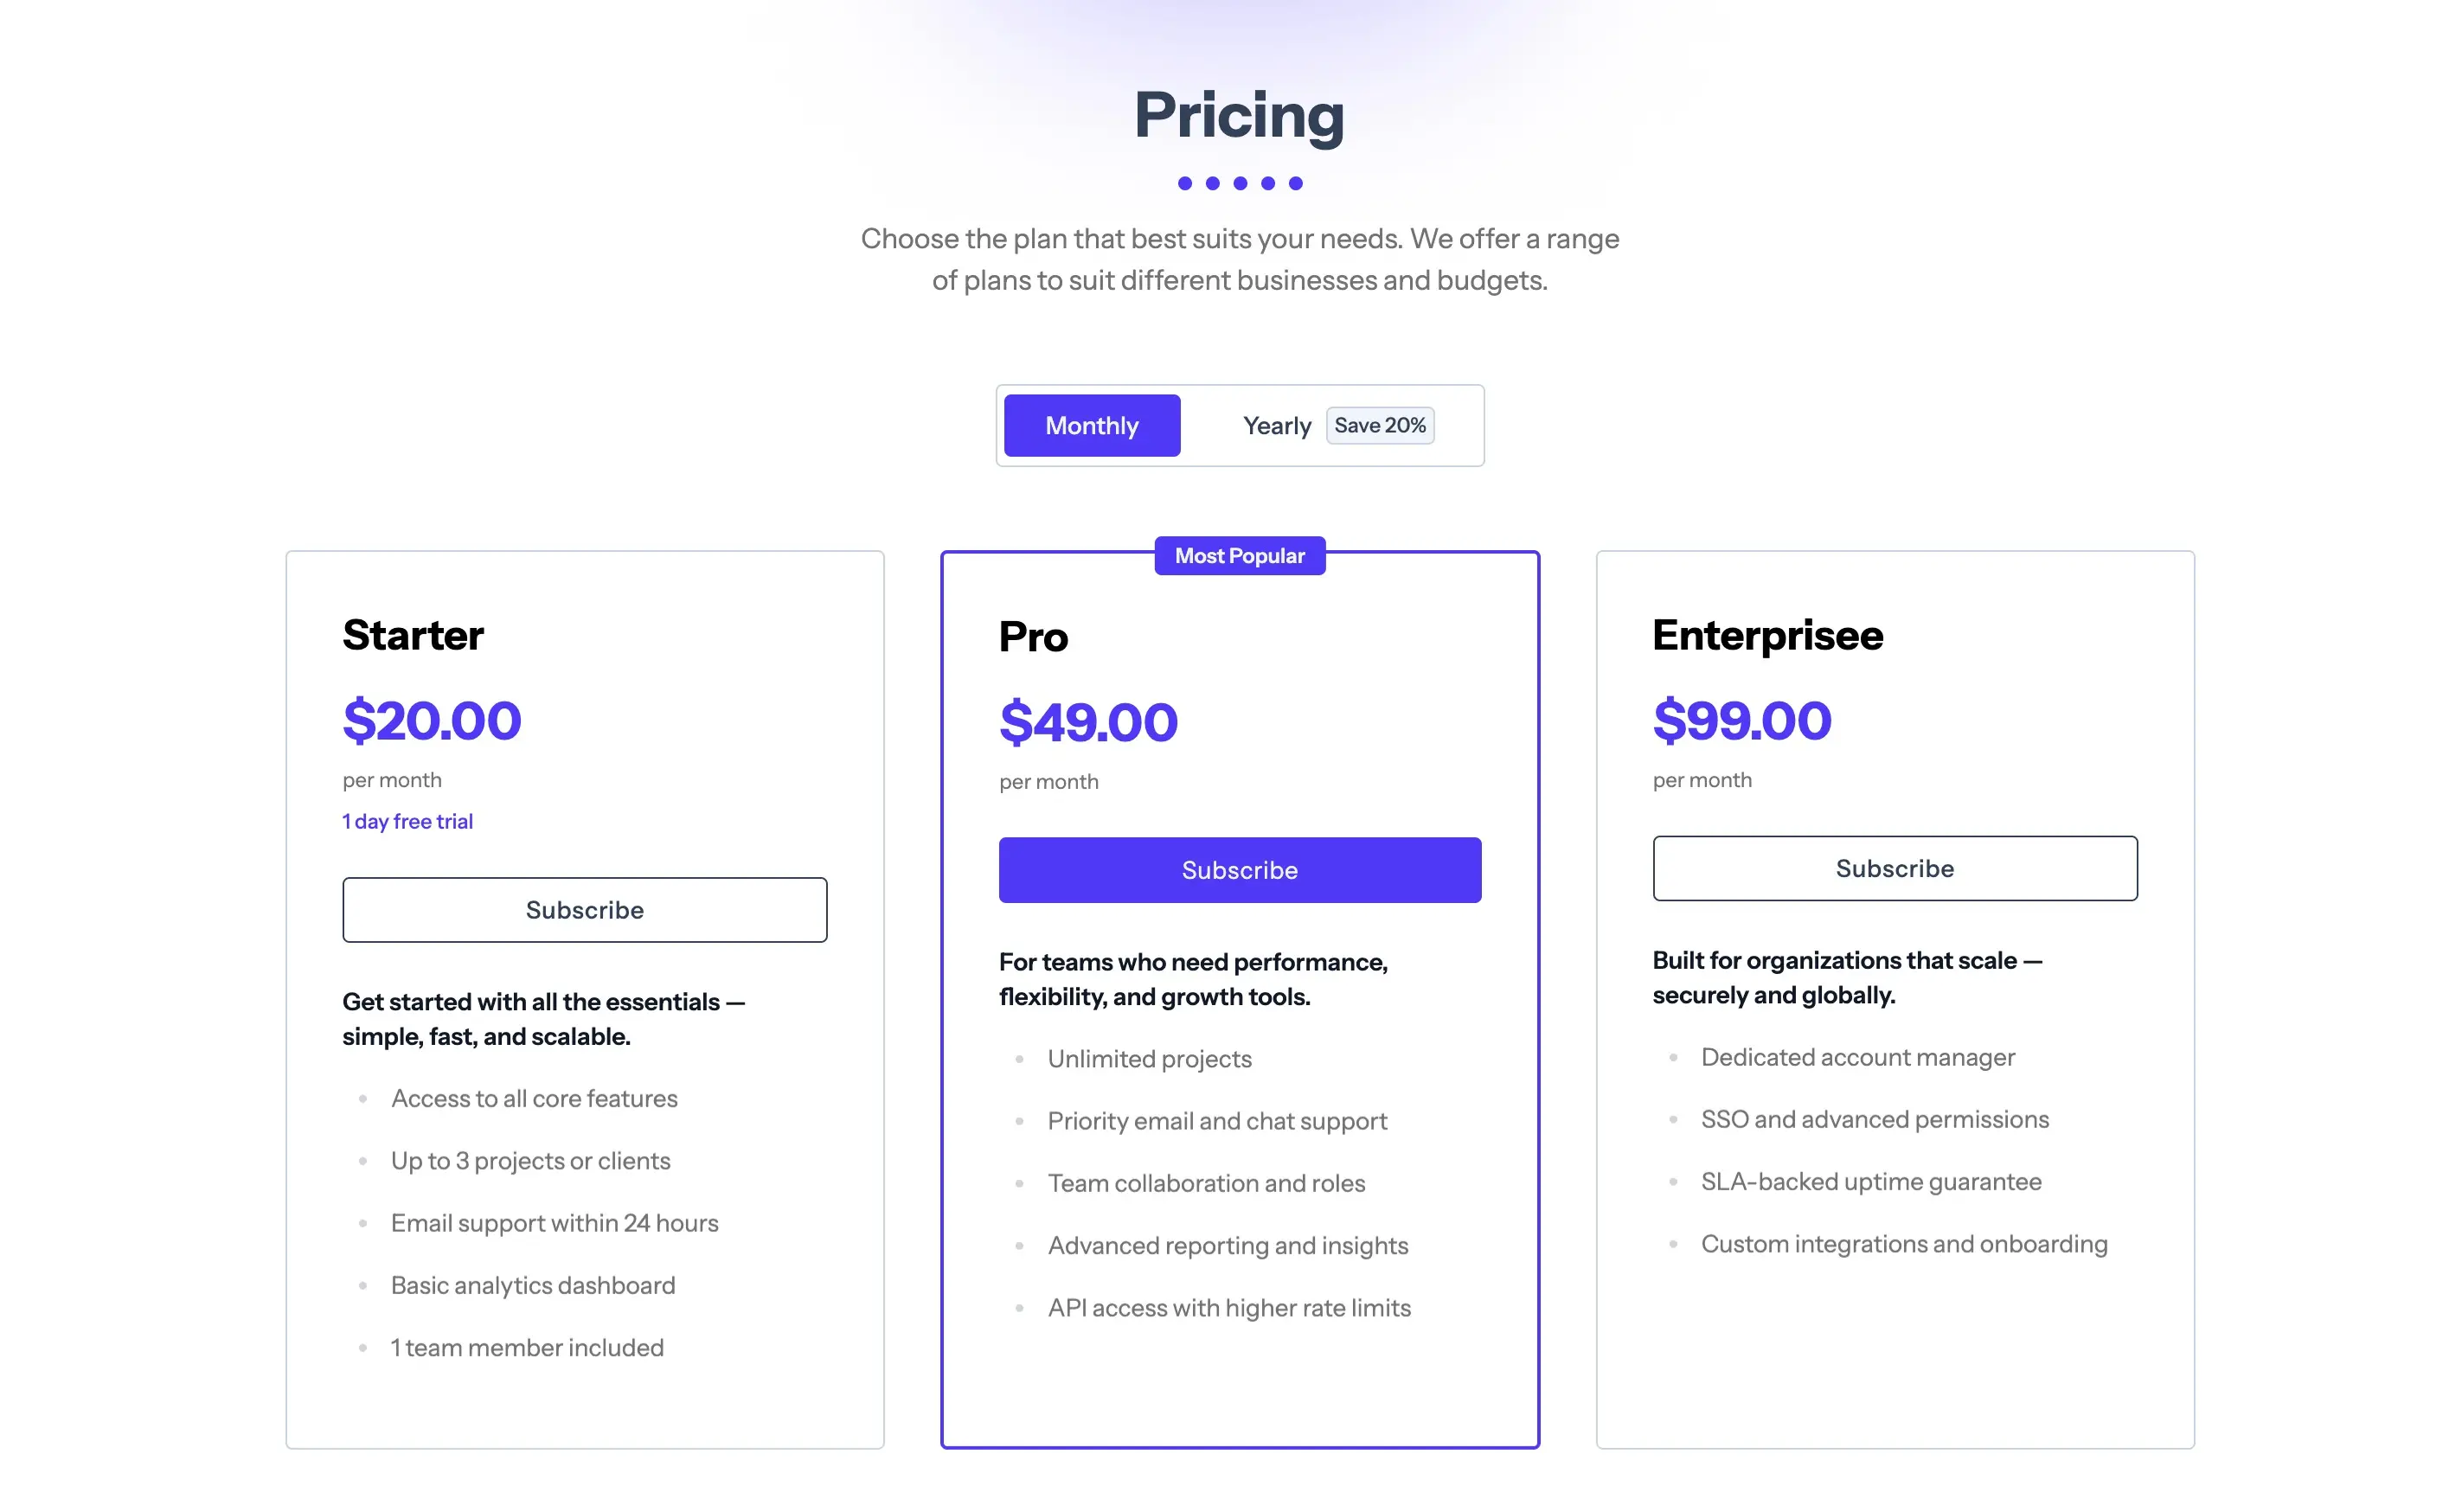This screenshot has height=1512, width=2462.
Task: Select the Unlimited projects feature item
Action: point(1149,1058)
